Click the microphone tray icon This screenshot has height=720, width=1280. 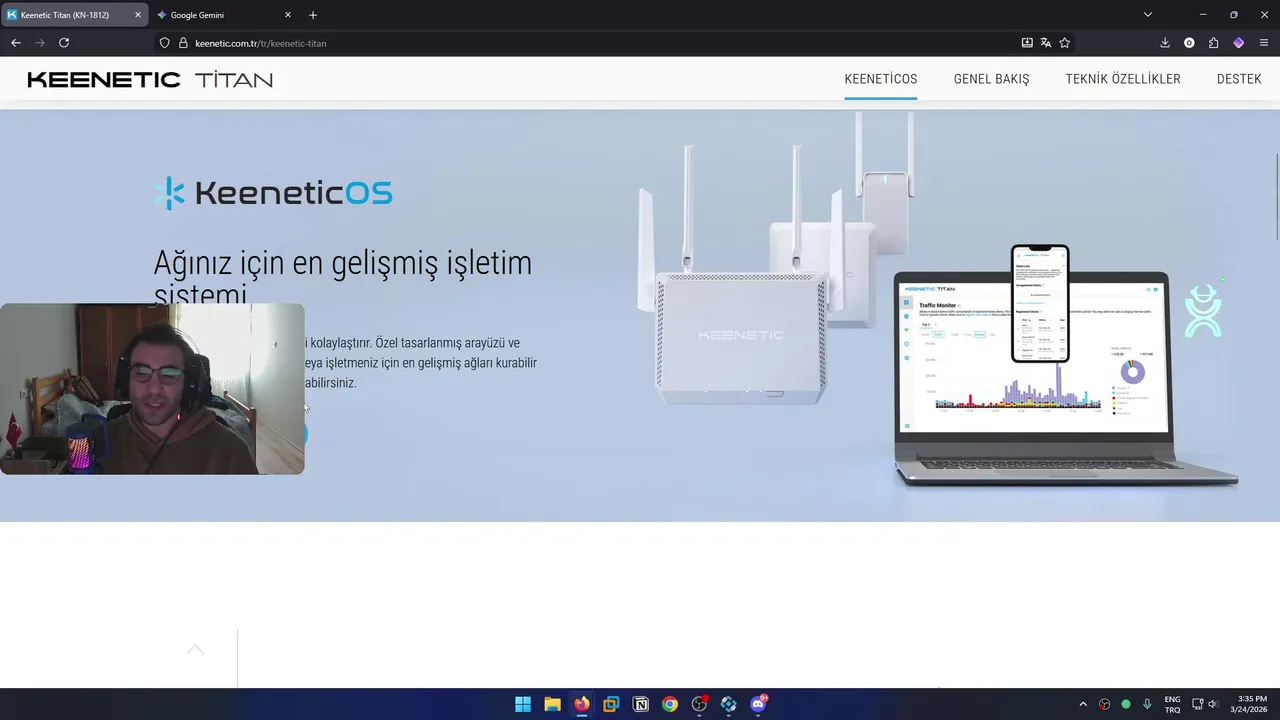point(1147,704)
